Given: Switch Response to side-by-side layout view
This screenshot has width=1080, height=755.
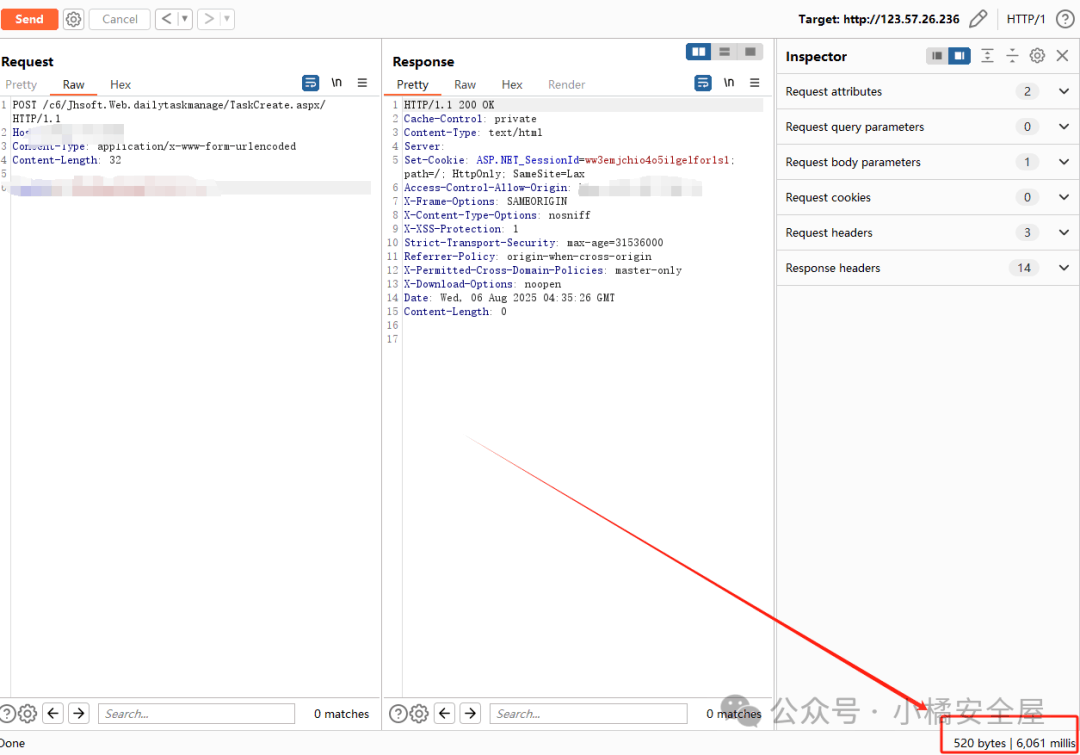Looking at the screenshot, I should click(698, 52).
